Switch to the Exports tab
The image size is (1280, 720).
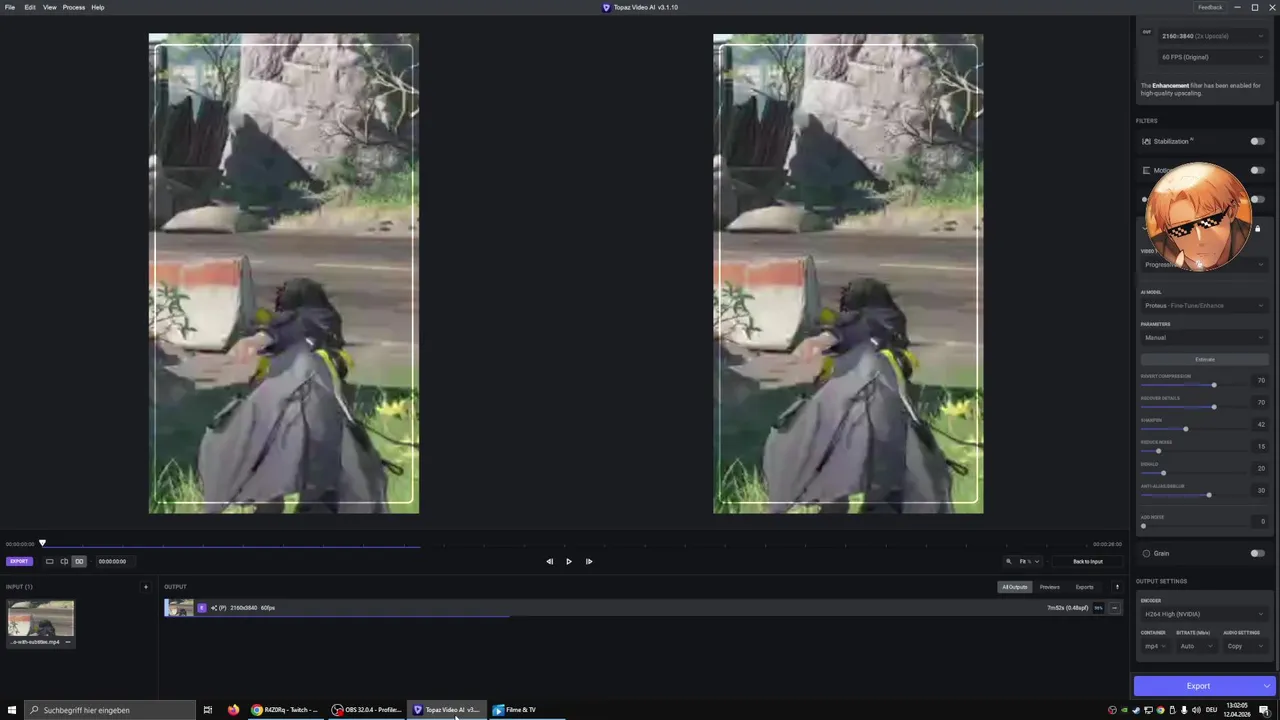coord(1084,587)
